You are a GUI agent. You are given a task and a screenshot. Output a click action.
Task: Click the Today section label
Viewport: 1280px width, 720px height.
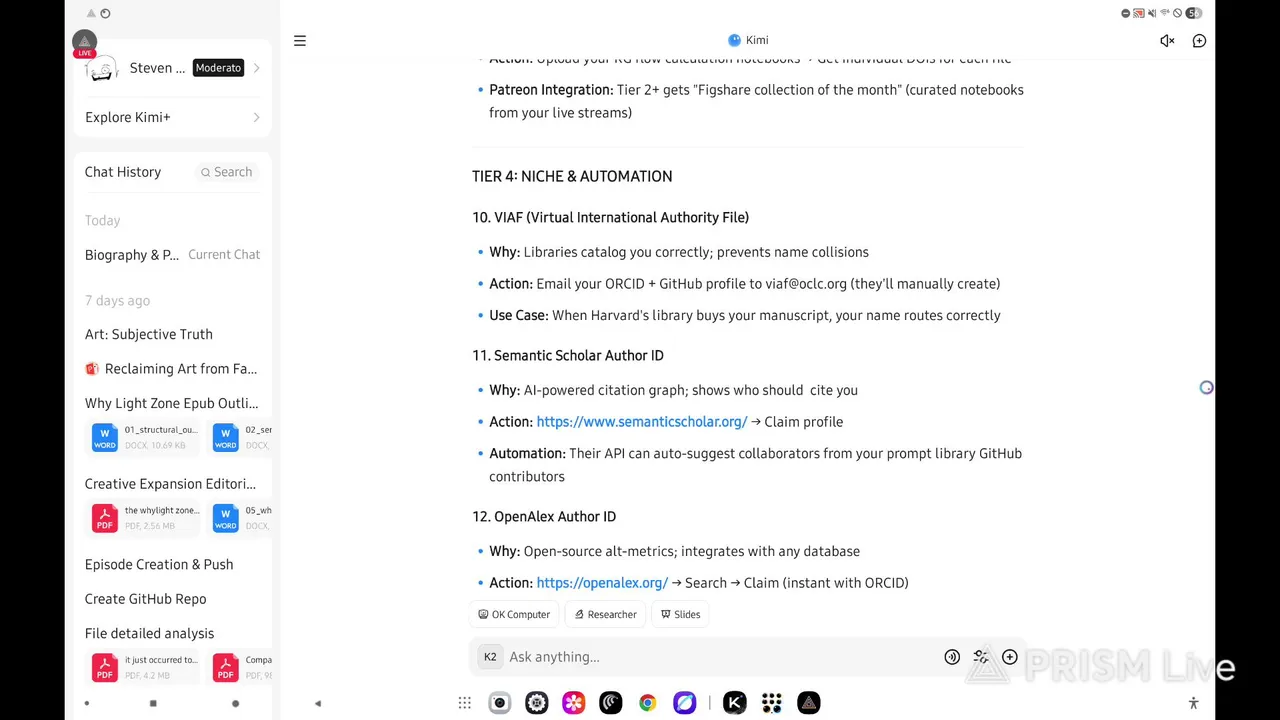102,221
